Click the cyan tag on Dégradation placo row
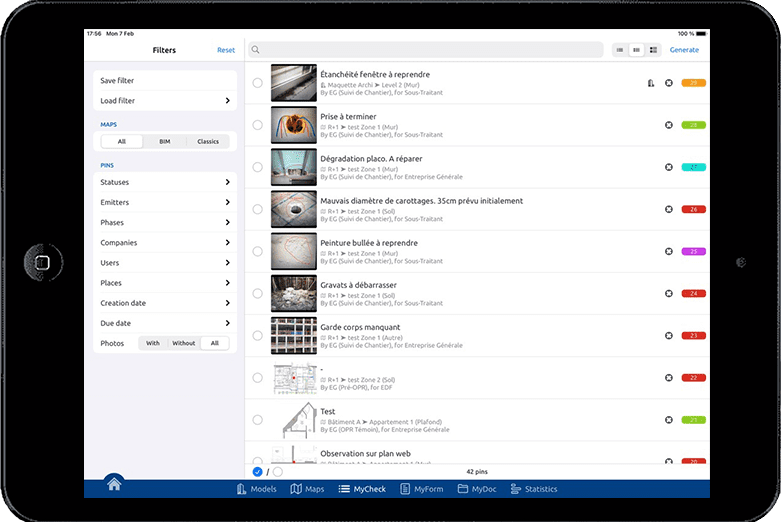The height and width of the screenshot is (522, 781). (693, 167)
